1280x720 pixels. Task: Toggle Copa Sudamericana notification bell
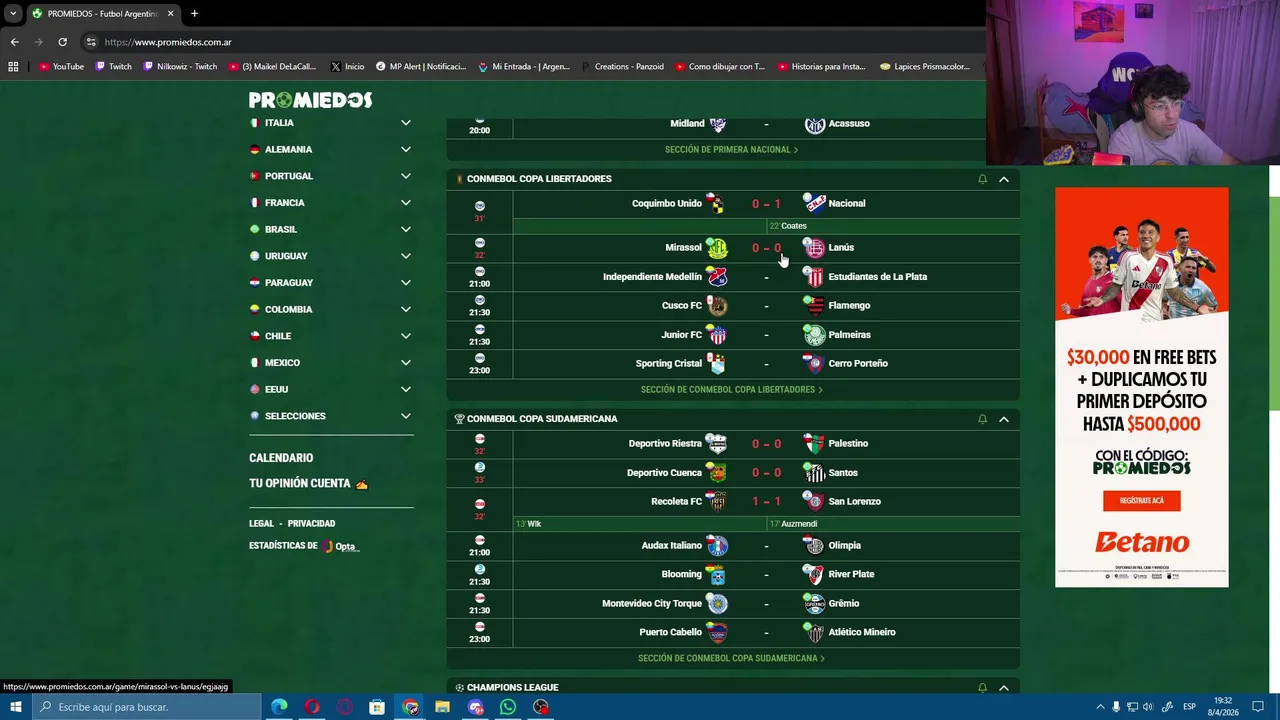(982, 419)
